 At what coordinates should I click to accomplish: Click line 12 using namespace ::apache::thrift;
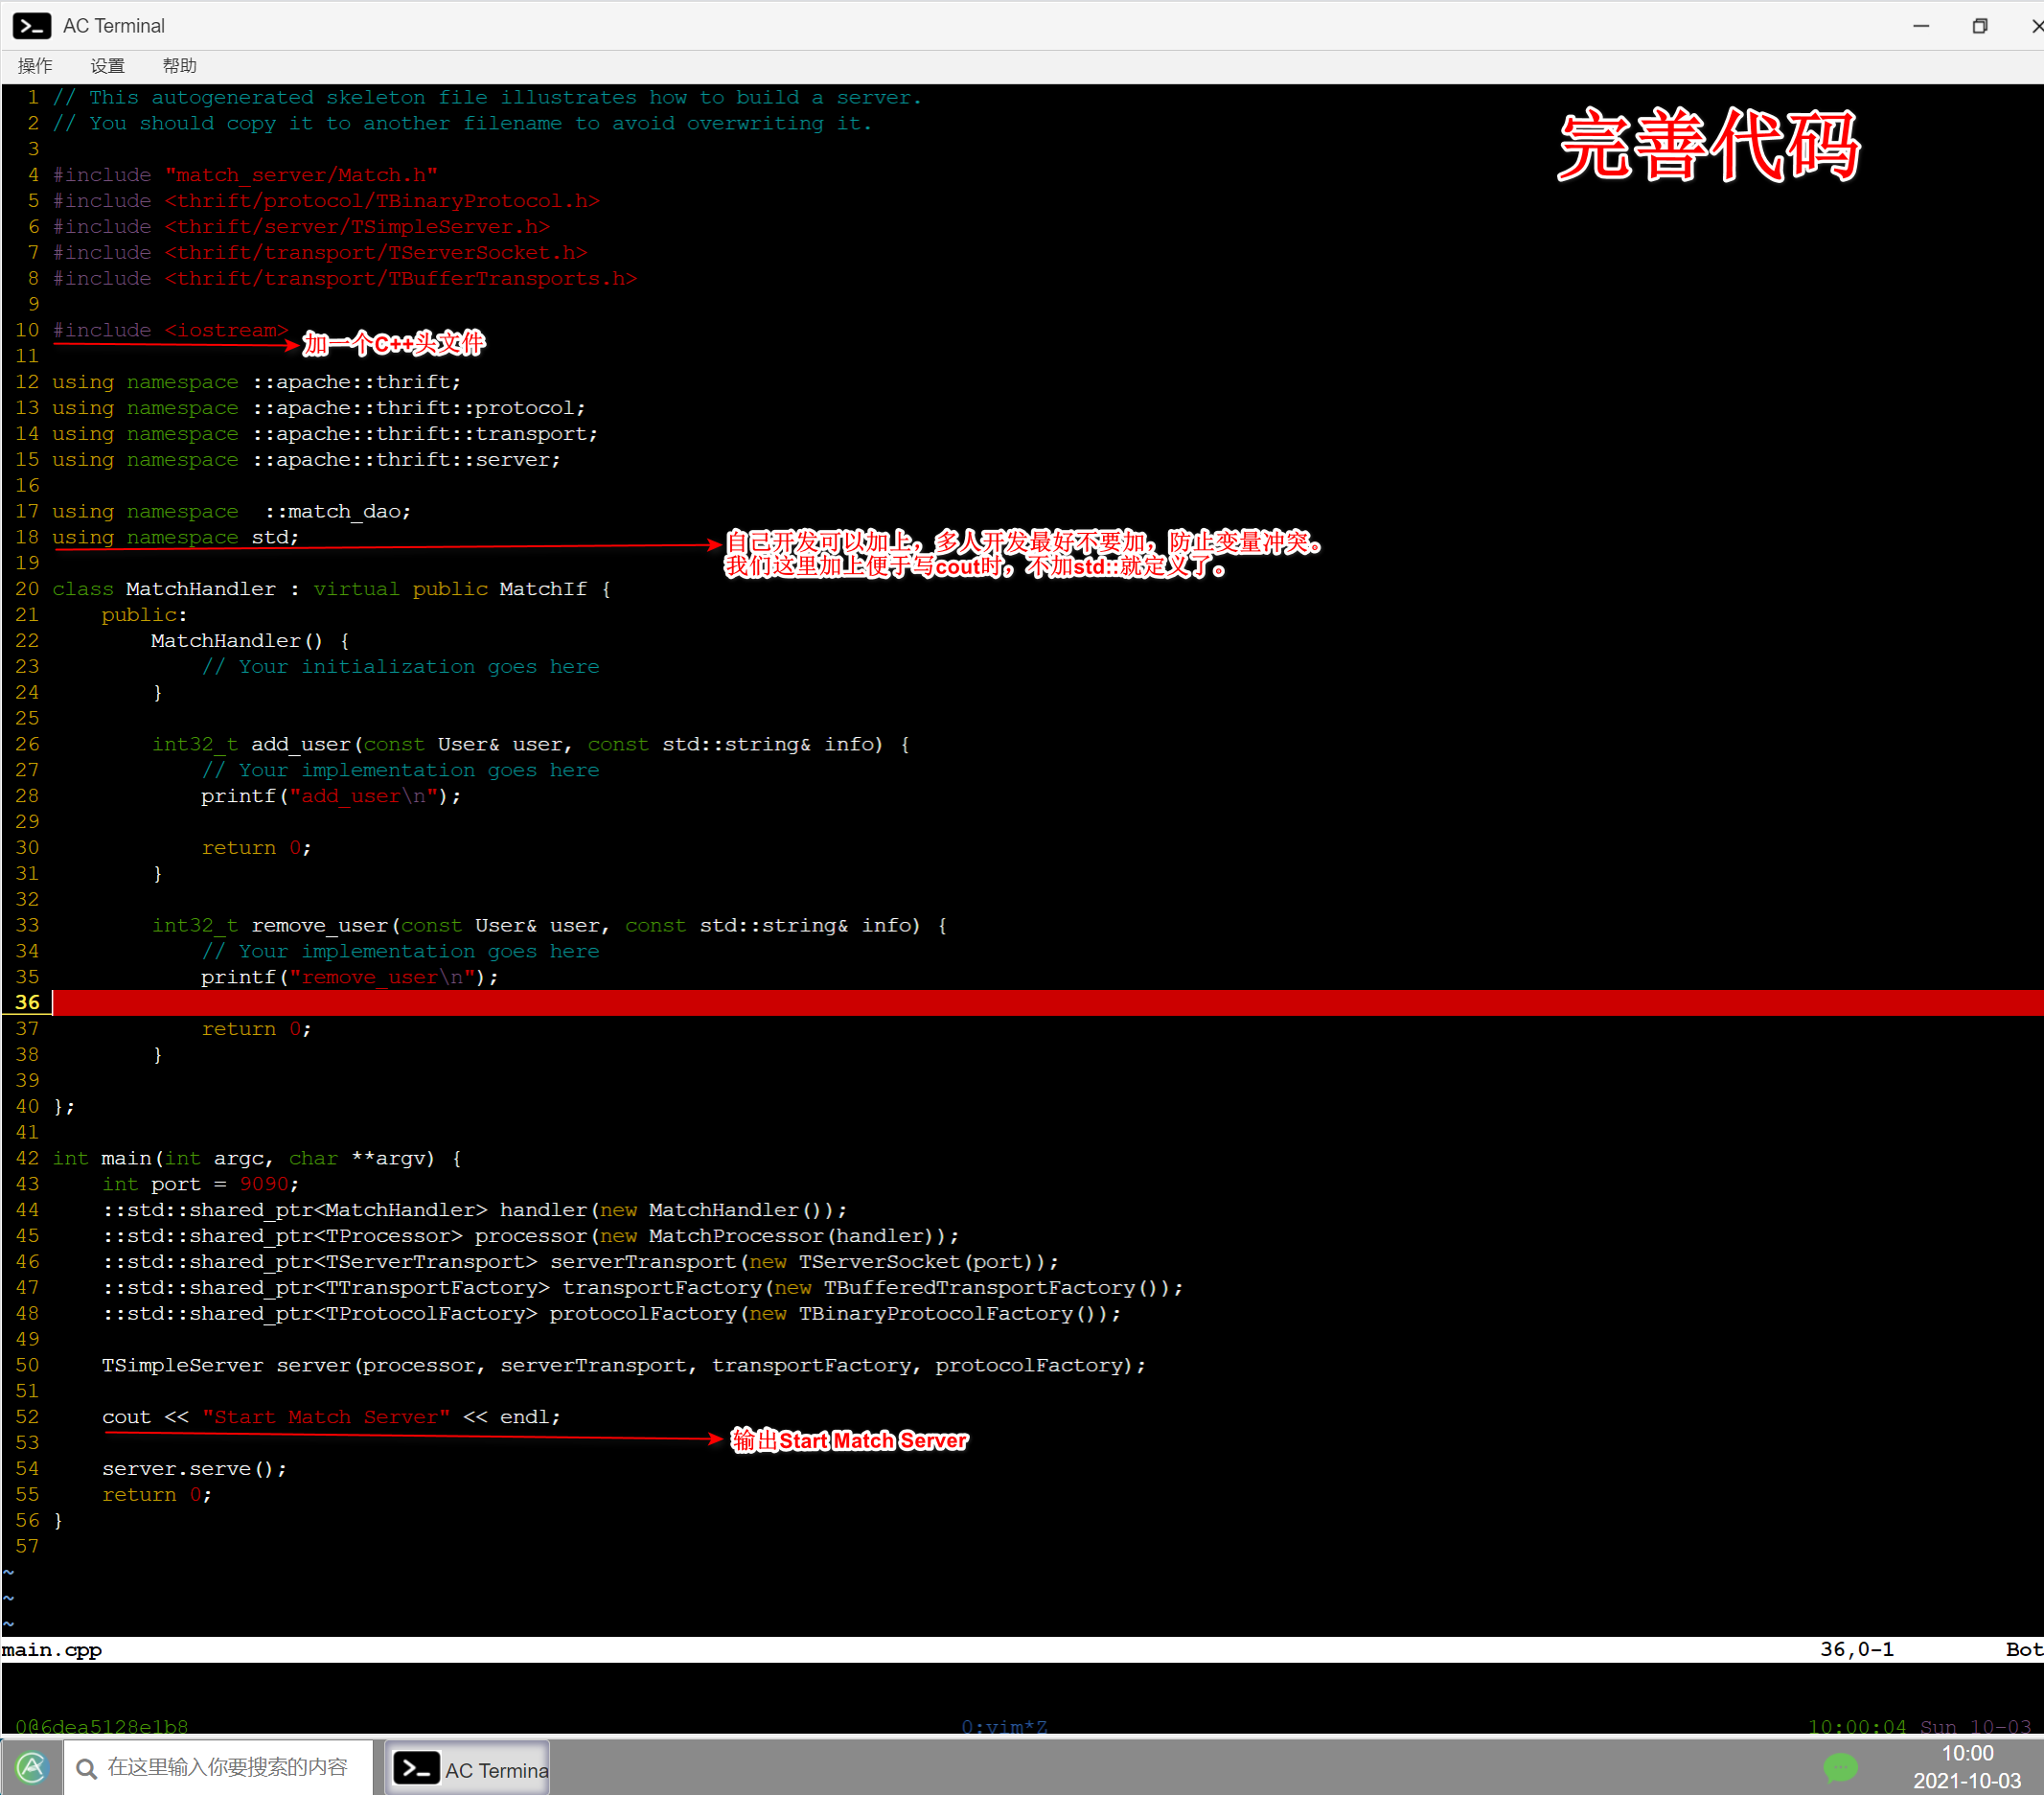[257, 382]
